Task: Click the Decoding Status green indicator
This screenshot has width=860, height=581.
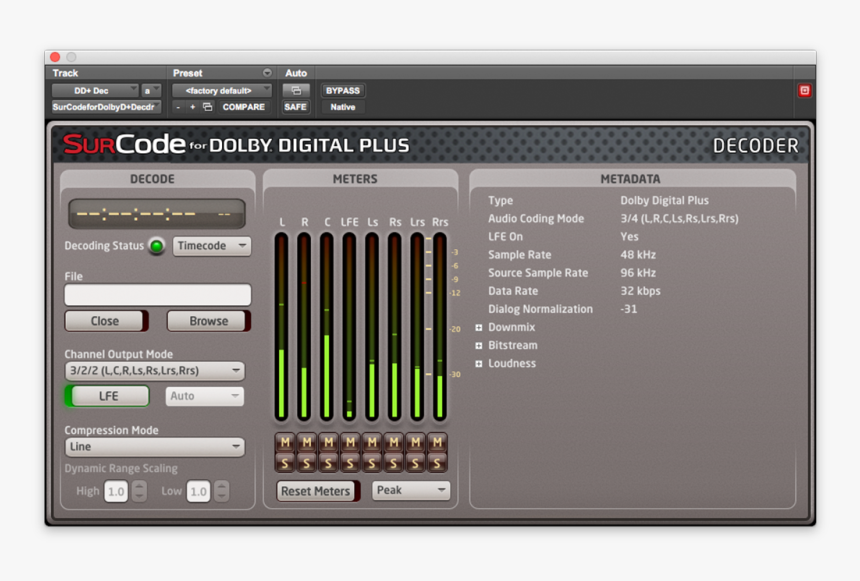Action: [157, 246]
